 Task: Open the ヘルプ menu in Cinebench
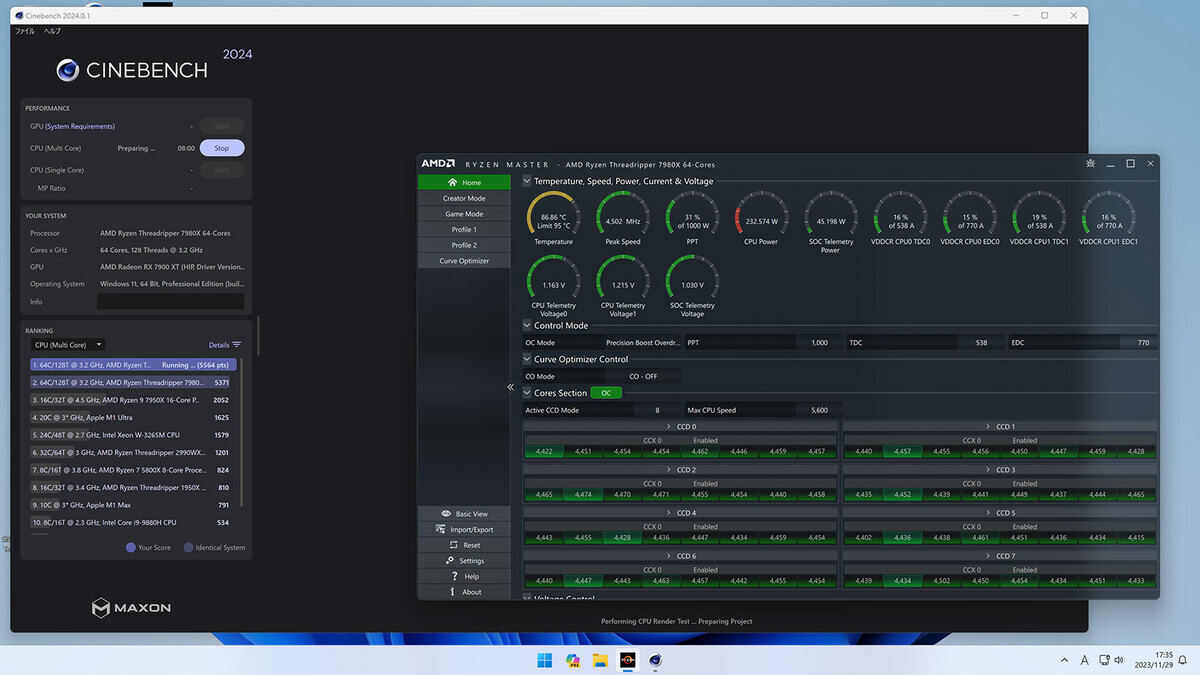coord(52,31)
